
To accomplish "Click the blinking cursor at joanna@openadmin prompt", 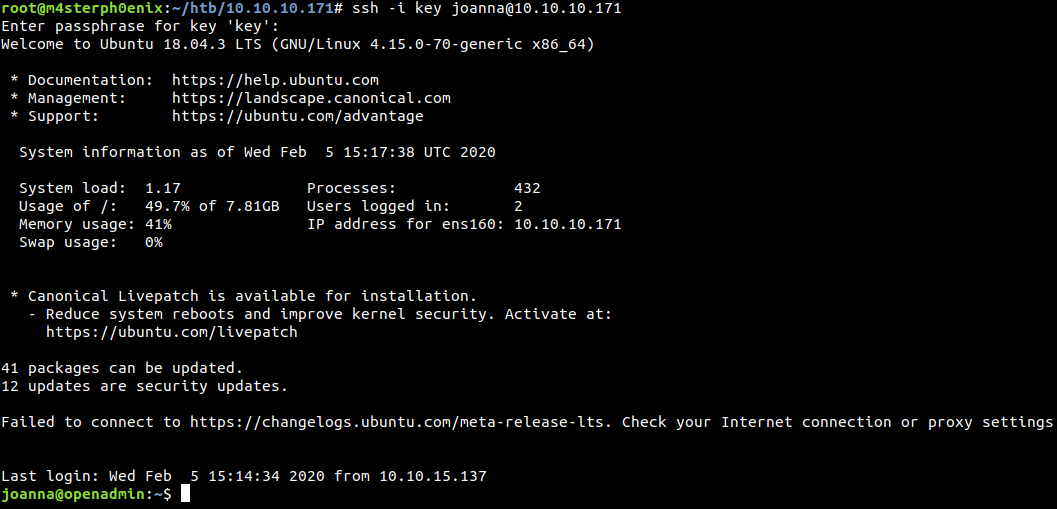I will pyautogui.click(x=186, y=494).
